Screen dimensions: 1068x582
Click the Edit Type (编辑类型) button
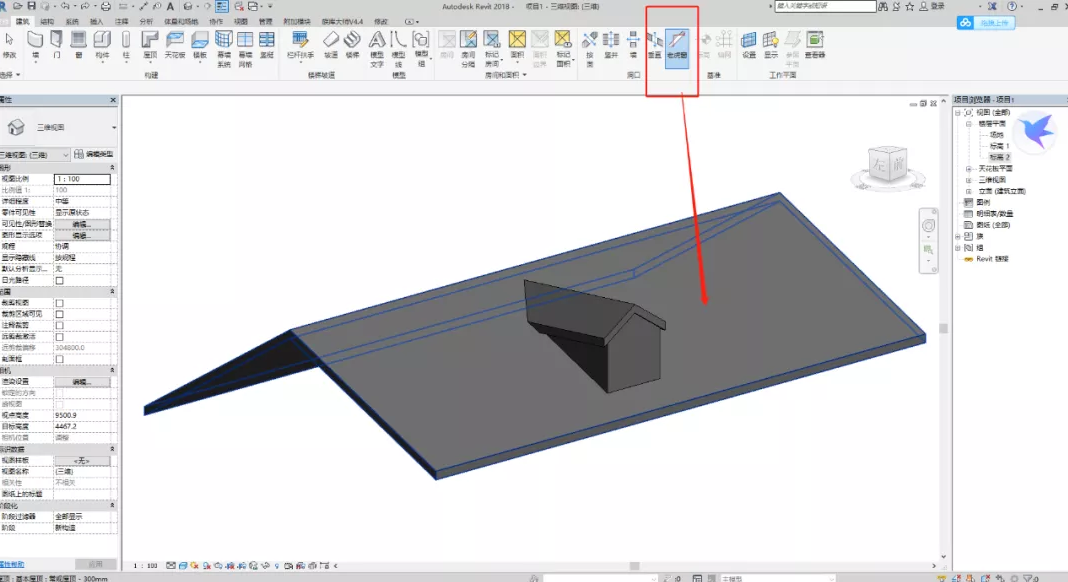click(94, 155)
